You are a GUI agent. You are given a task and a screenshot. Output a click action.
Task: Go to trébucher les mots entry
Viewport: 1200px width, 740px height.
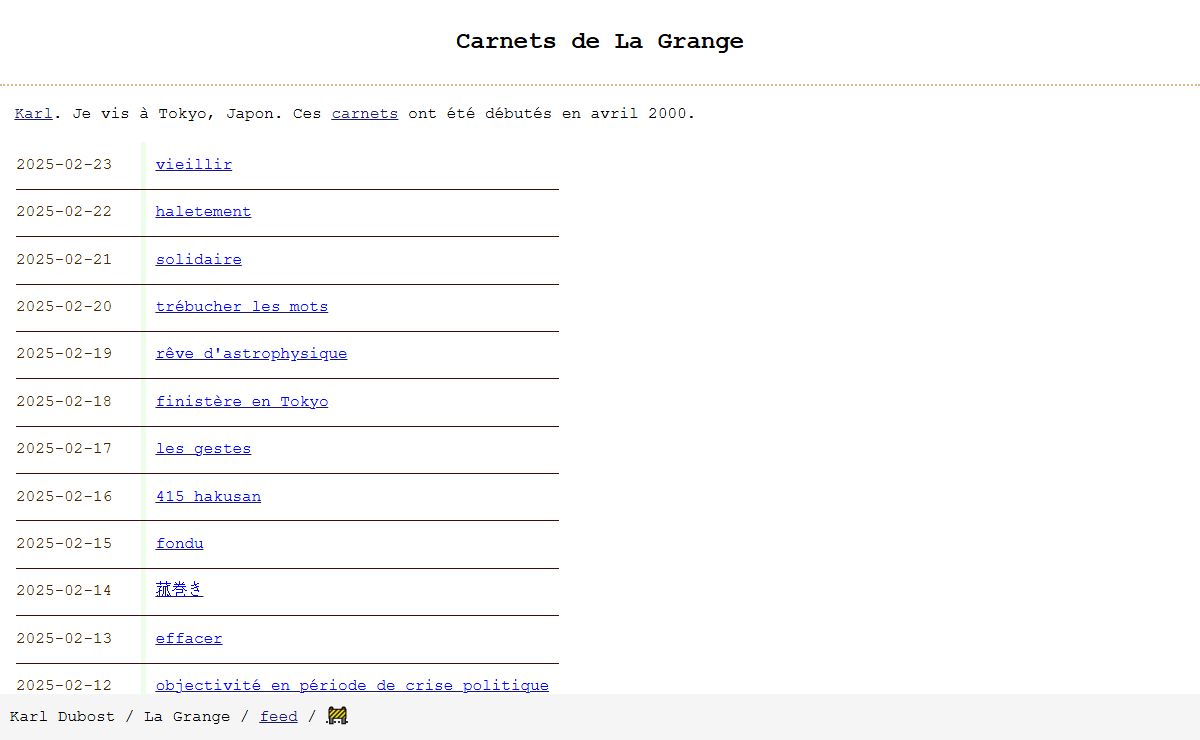241,307
